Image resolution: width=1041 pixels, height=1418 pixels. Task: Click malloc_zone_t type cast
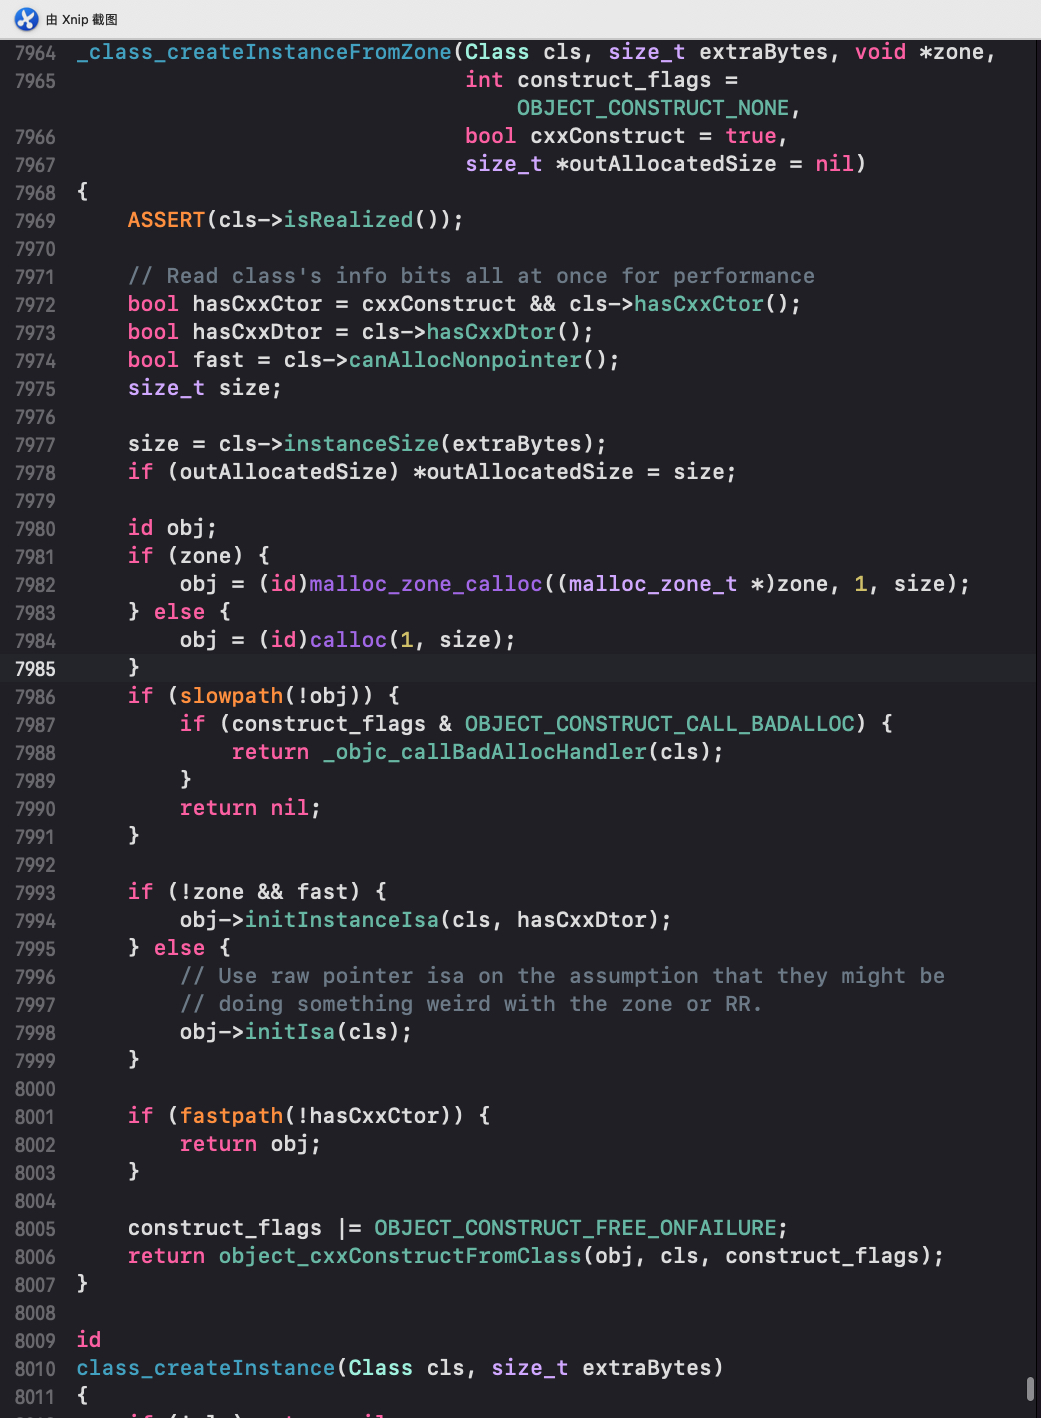[x=653, y=584]
